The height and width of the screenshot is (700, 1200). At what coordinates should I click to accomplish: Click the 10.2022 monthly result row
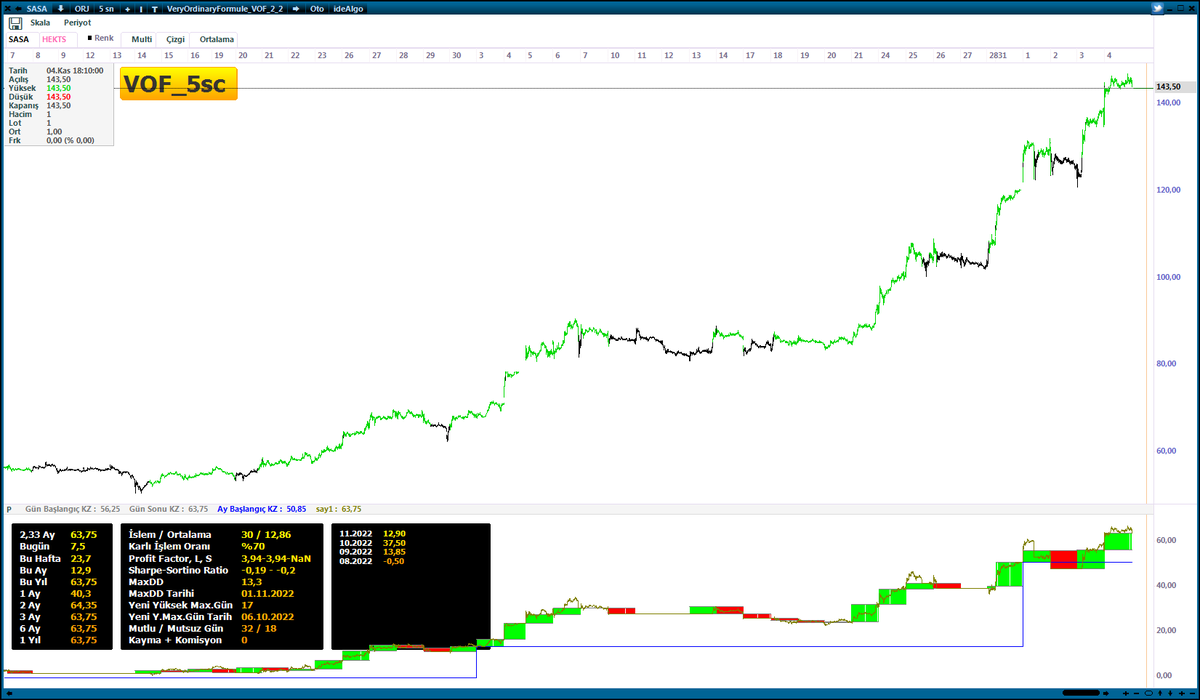(x=373, y=543)
